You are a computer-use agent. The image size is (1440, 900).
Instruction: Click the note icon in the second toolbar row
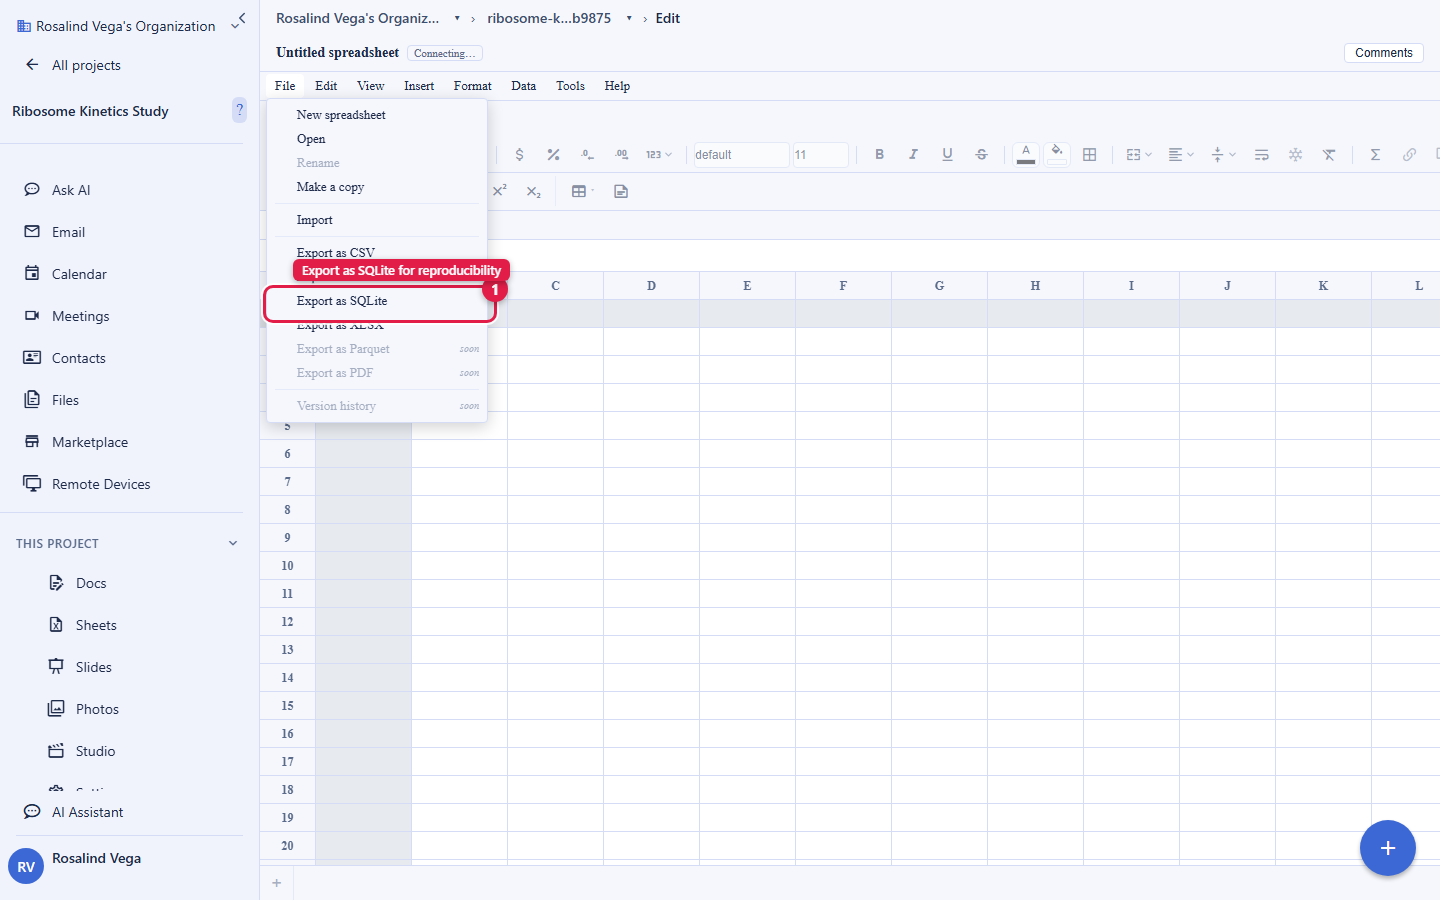pyautogui.click(x=621, y=191)
